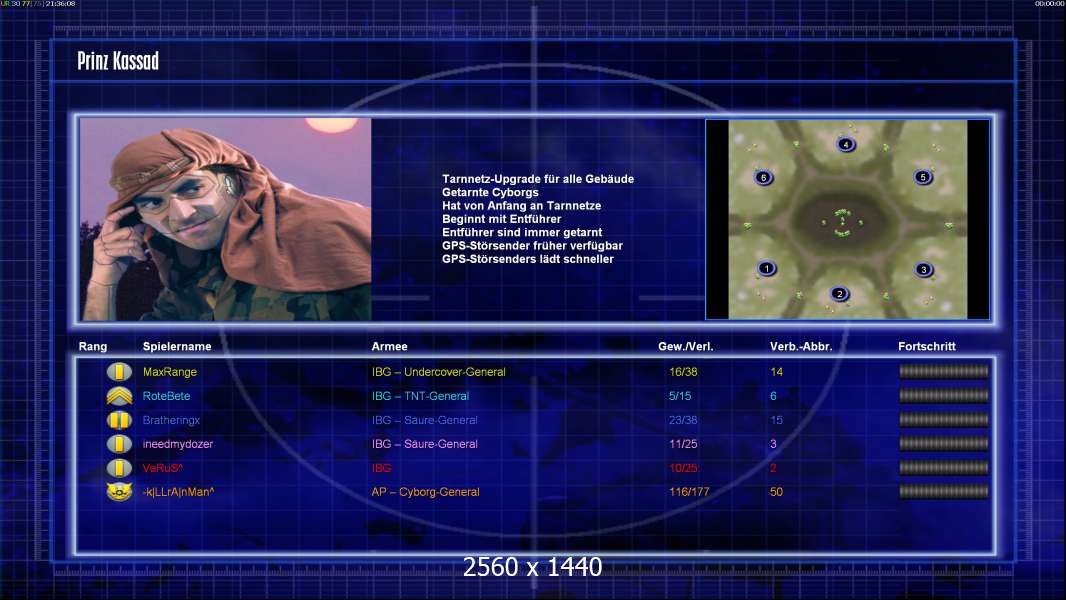Select player name RoteBete

167,396
